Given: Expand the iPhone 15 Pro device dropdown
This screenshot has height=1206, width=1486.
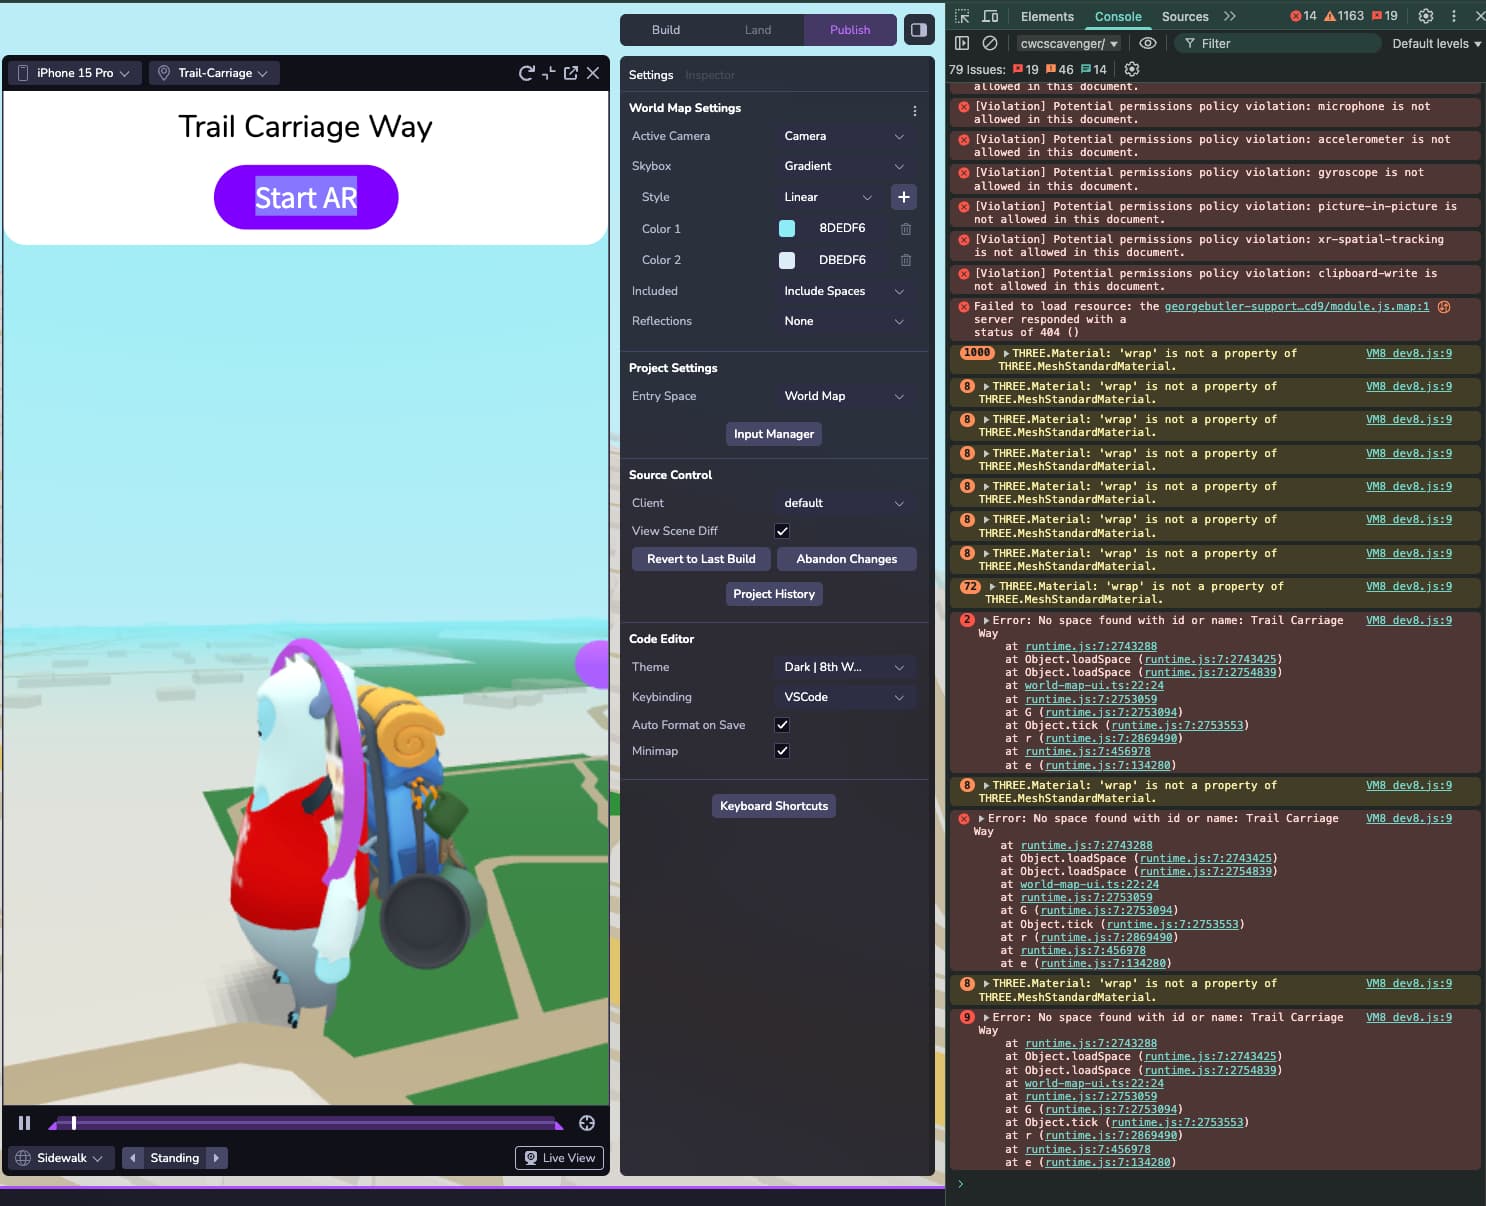Looking at the screenshot, I should [x=75, y=73].
